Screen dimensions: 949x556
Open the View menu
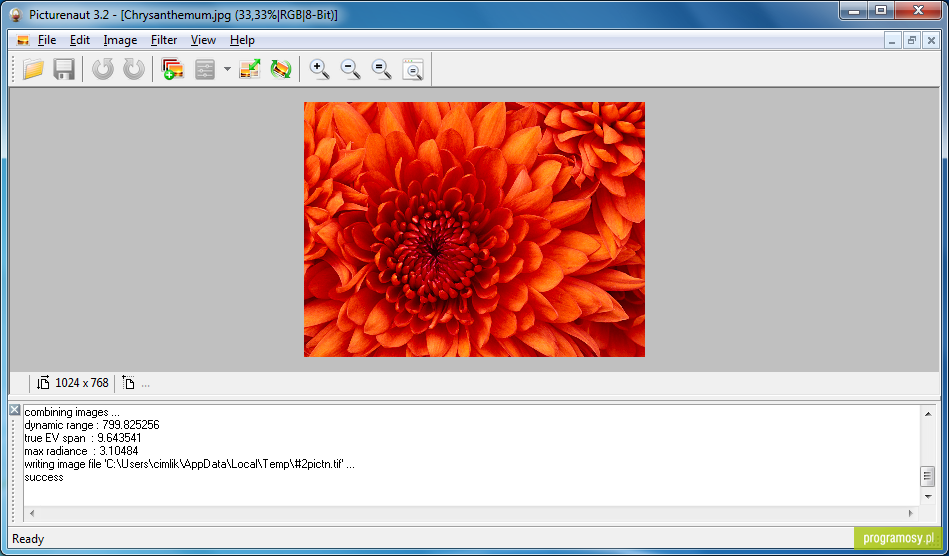pos(203,40)
